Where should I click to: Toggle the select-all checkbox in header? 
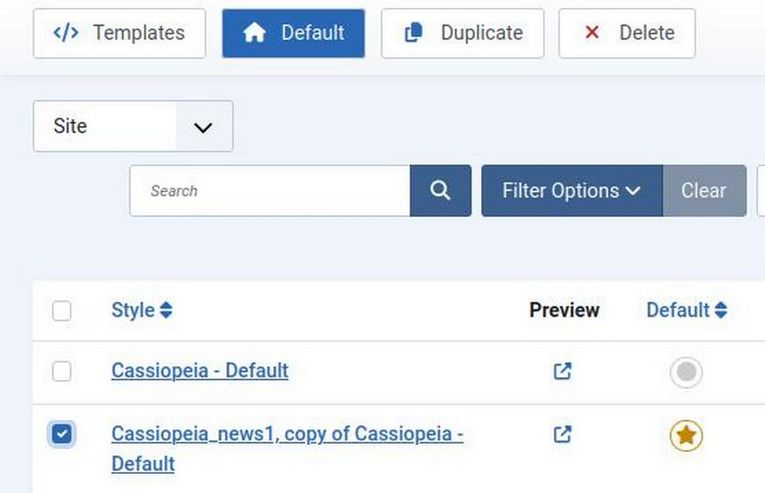(x=62, y=311)
